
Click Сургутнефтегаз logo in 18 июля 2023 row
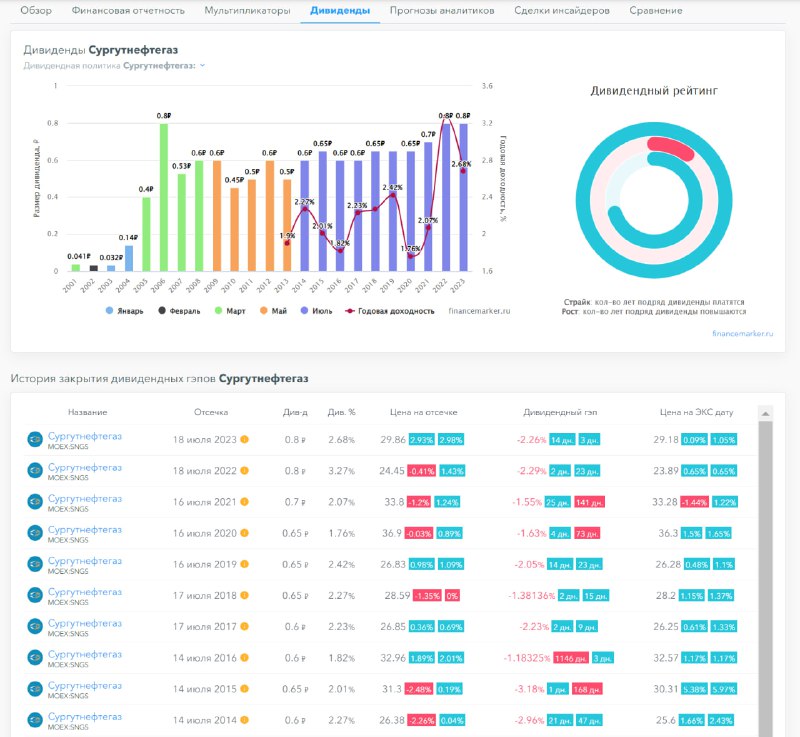pos(35,440)
